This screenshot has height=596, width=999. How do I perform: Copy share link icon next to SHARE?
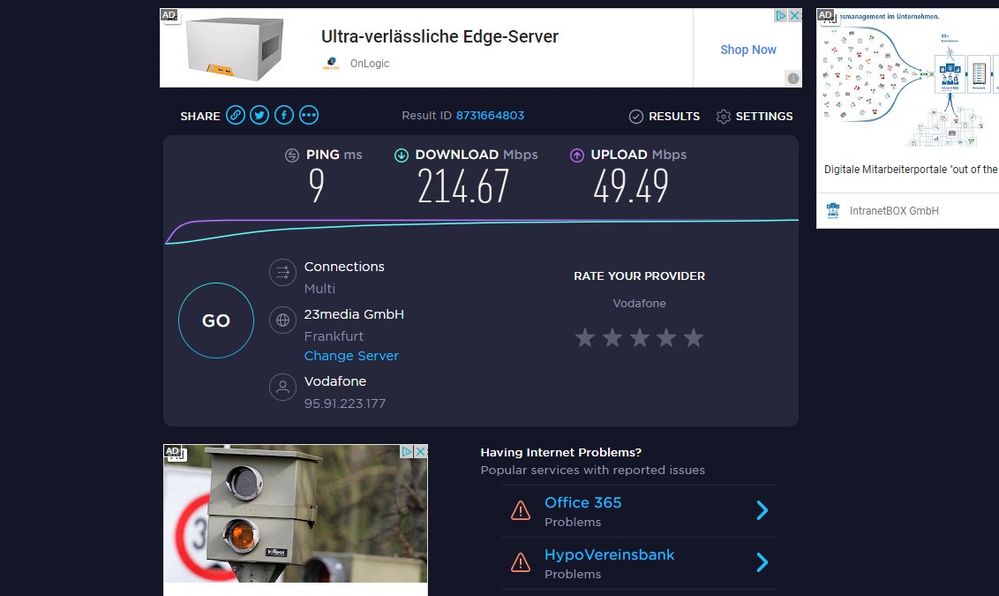[x=236, y=115]
